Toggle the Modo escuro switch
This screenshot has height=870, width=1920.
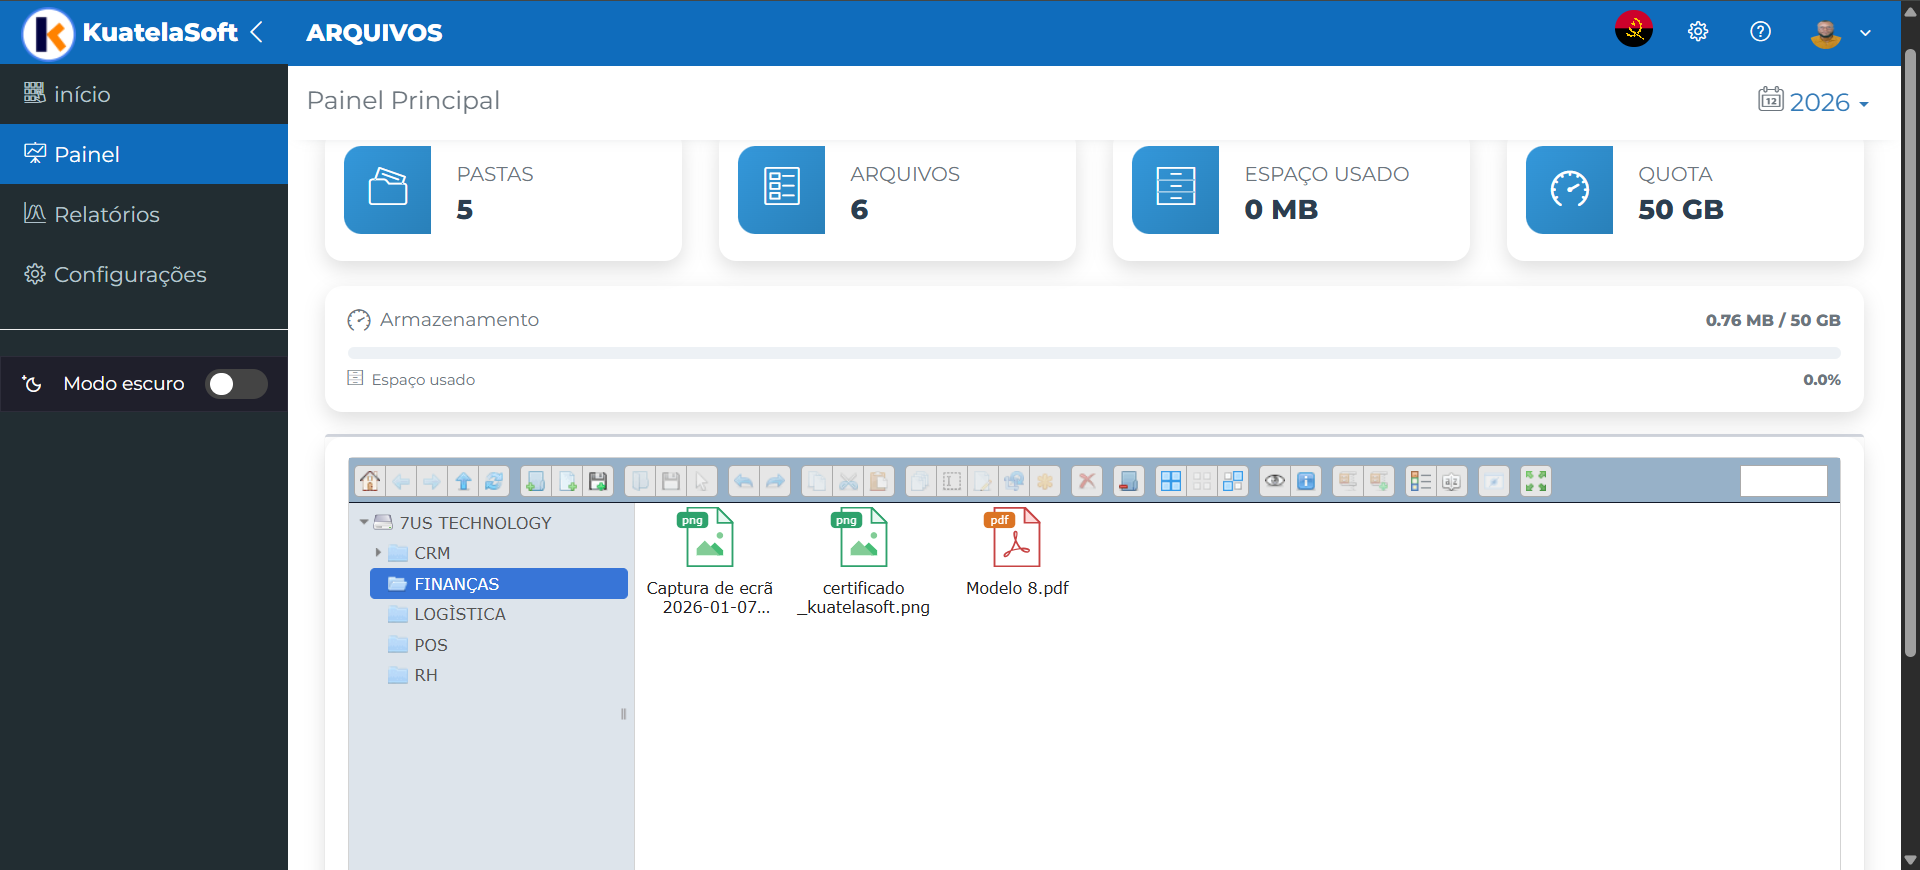(236, 384)
